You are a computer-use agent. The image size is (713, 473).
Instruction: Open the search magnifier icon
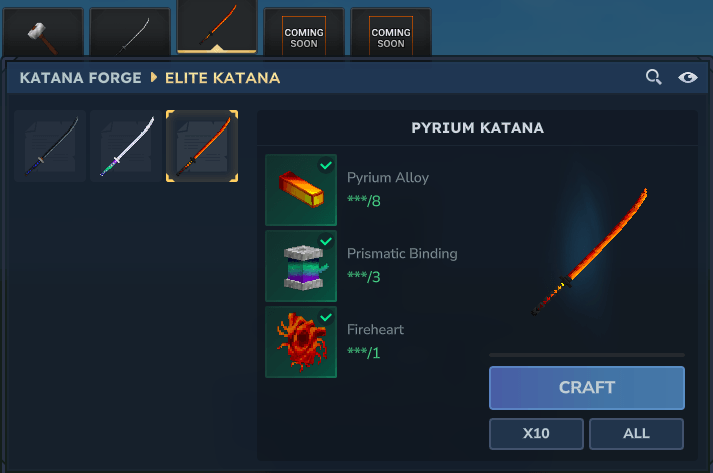[653, 77]
